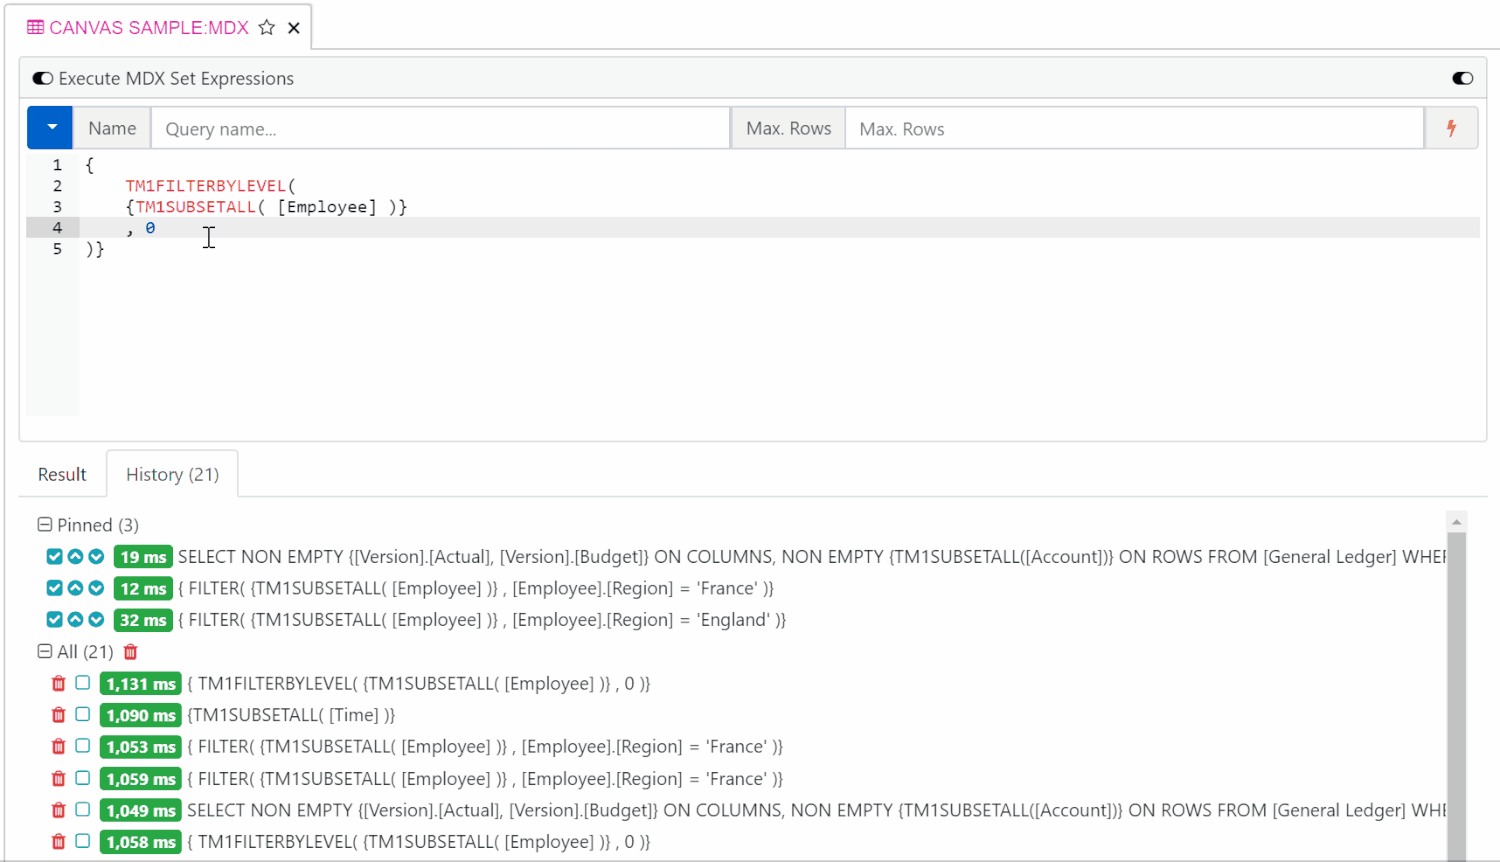Delete the TM1SUBSETALL Time history entry
This screenshot has height=862, width=1500.
(x=58, y=714)
